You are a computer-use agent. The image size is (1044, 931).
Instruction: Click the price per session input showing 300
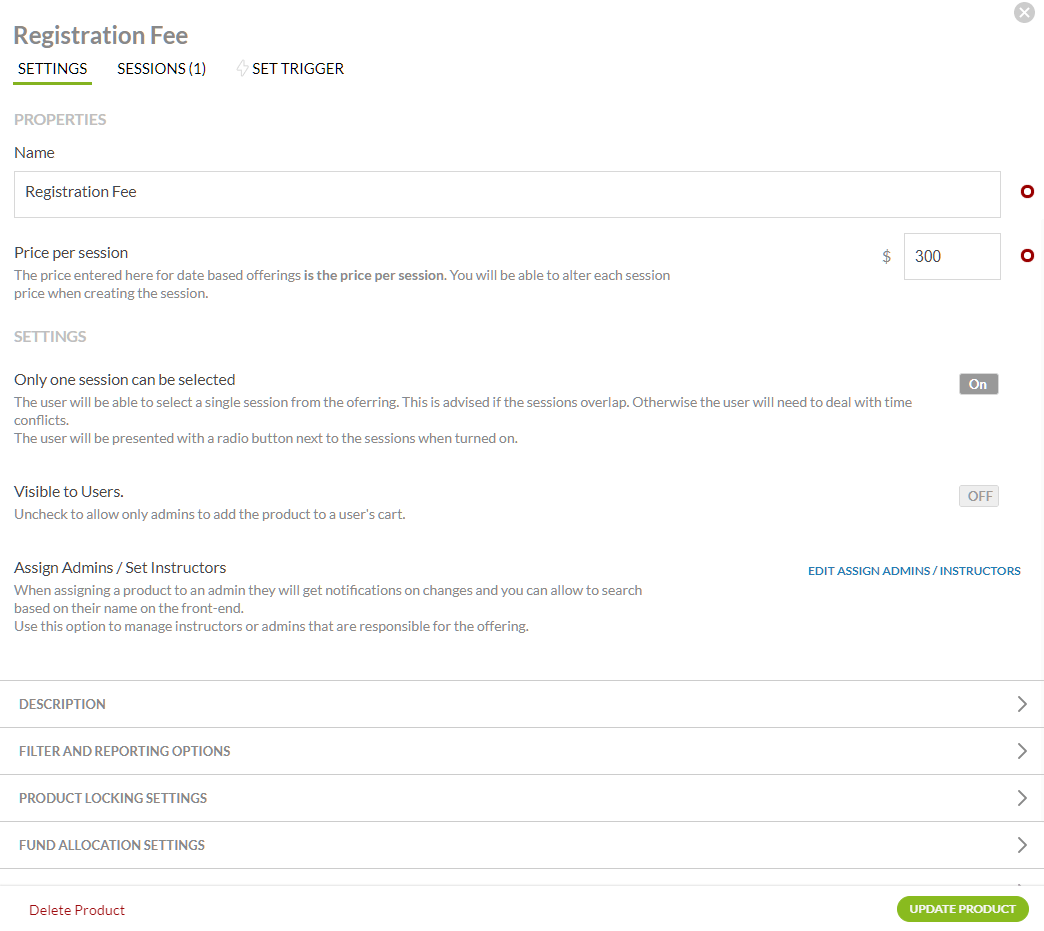click(951, 256)
